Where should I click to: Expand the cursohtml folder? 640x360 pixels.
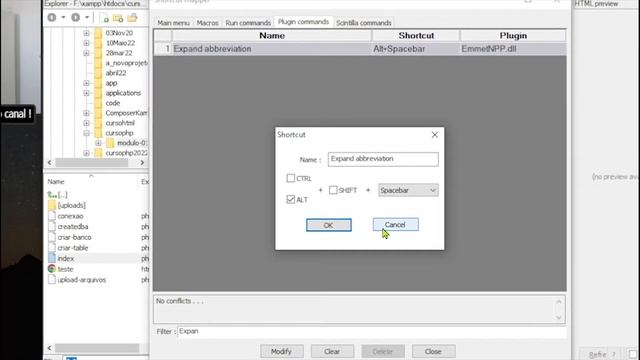point(86,123)
